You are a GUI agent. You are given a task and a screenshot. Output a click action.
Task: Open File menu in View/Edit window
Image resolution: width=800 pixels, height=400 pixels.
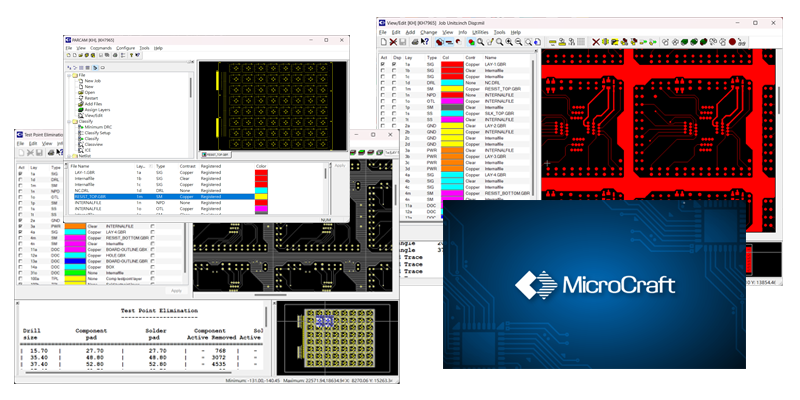(383, 32)
